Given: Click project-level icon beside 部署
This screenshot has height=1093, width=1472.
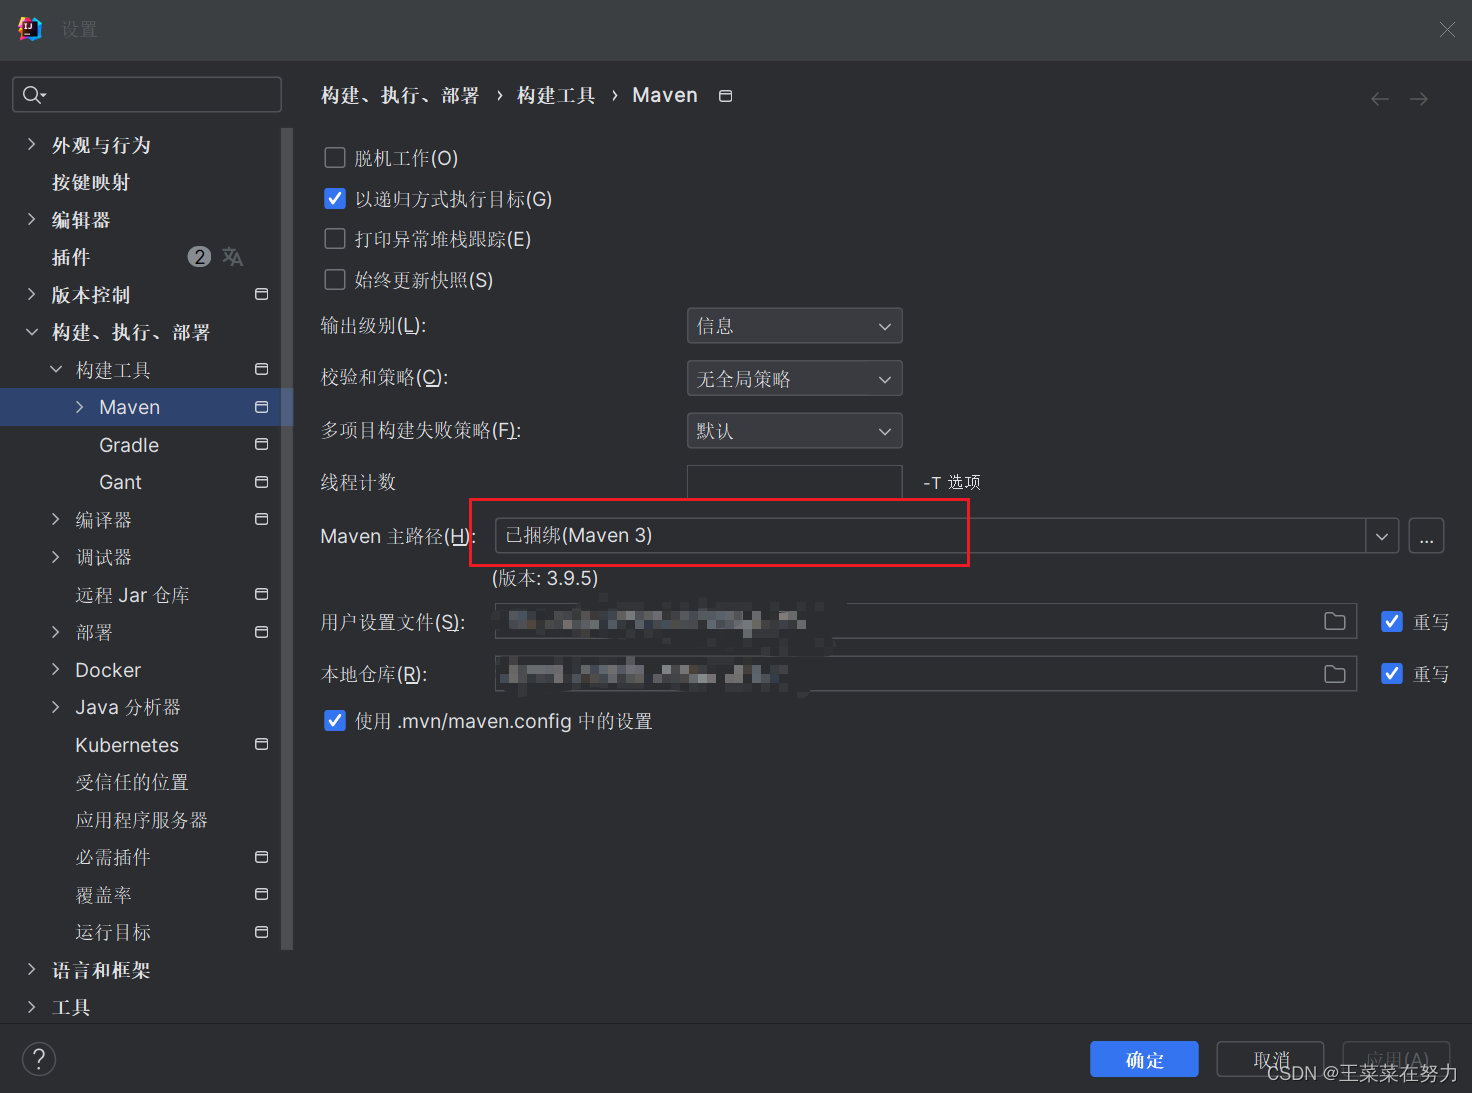Looking at the screenshot, I should [262, 632].
